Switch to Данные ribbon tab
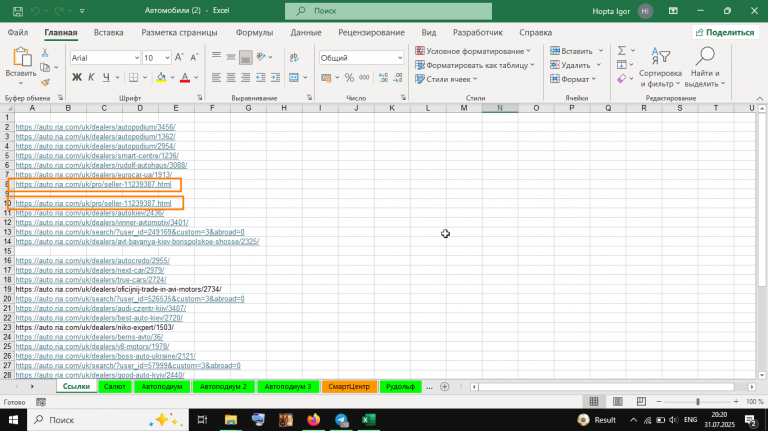 306,32
